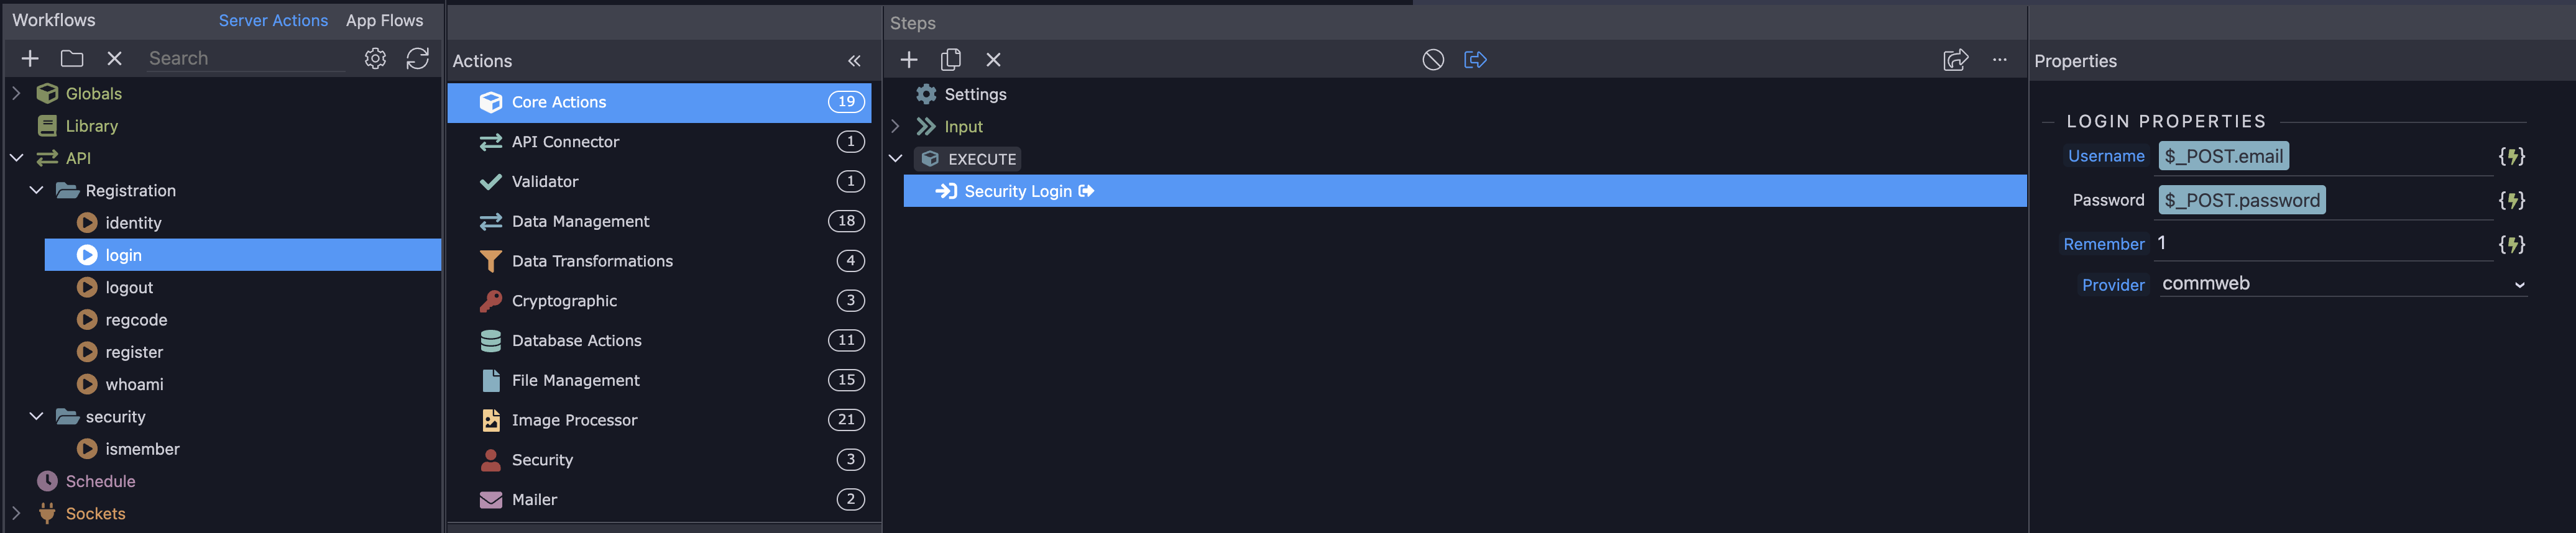Open dynamic data picker for Username
This screenshot has width=2576, height=533.
coord(2511,156)
